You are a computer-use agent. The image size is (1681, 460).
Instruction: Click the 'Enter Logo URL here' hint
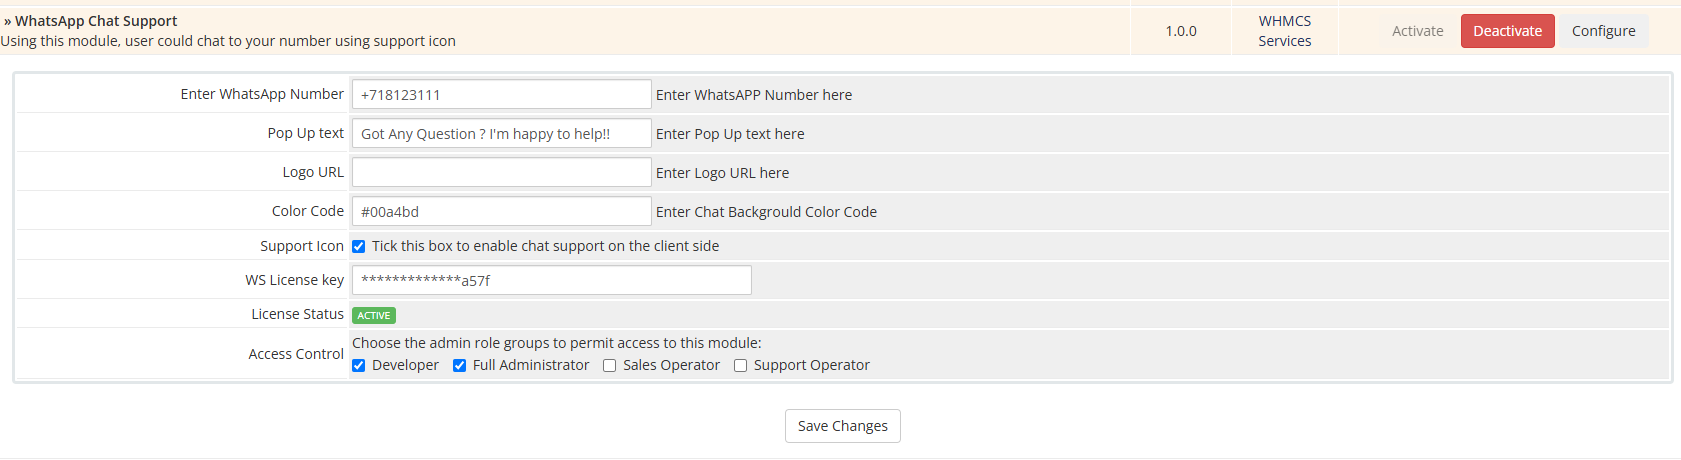pyautogui.click(x=722, y=173)
